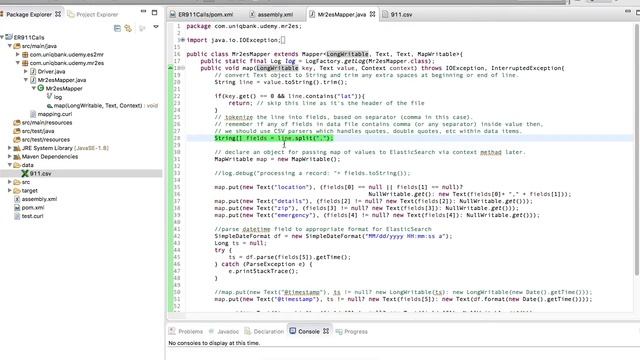Collapse the src/main/java source folder

pyautogui.click(x=10, y=46)
